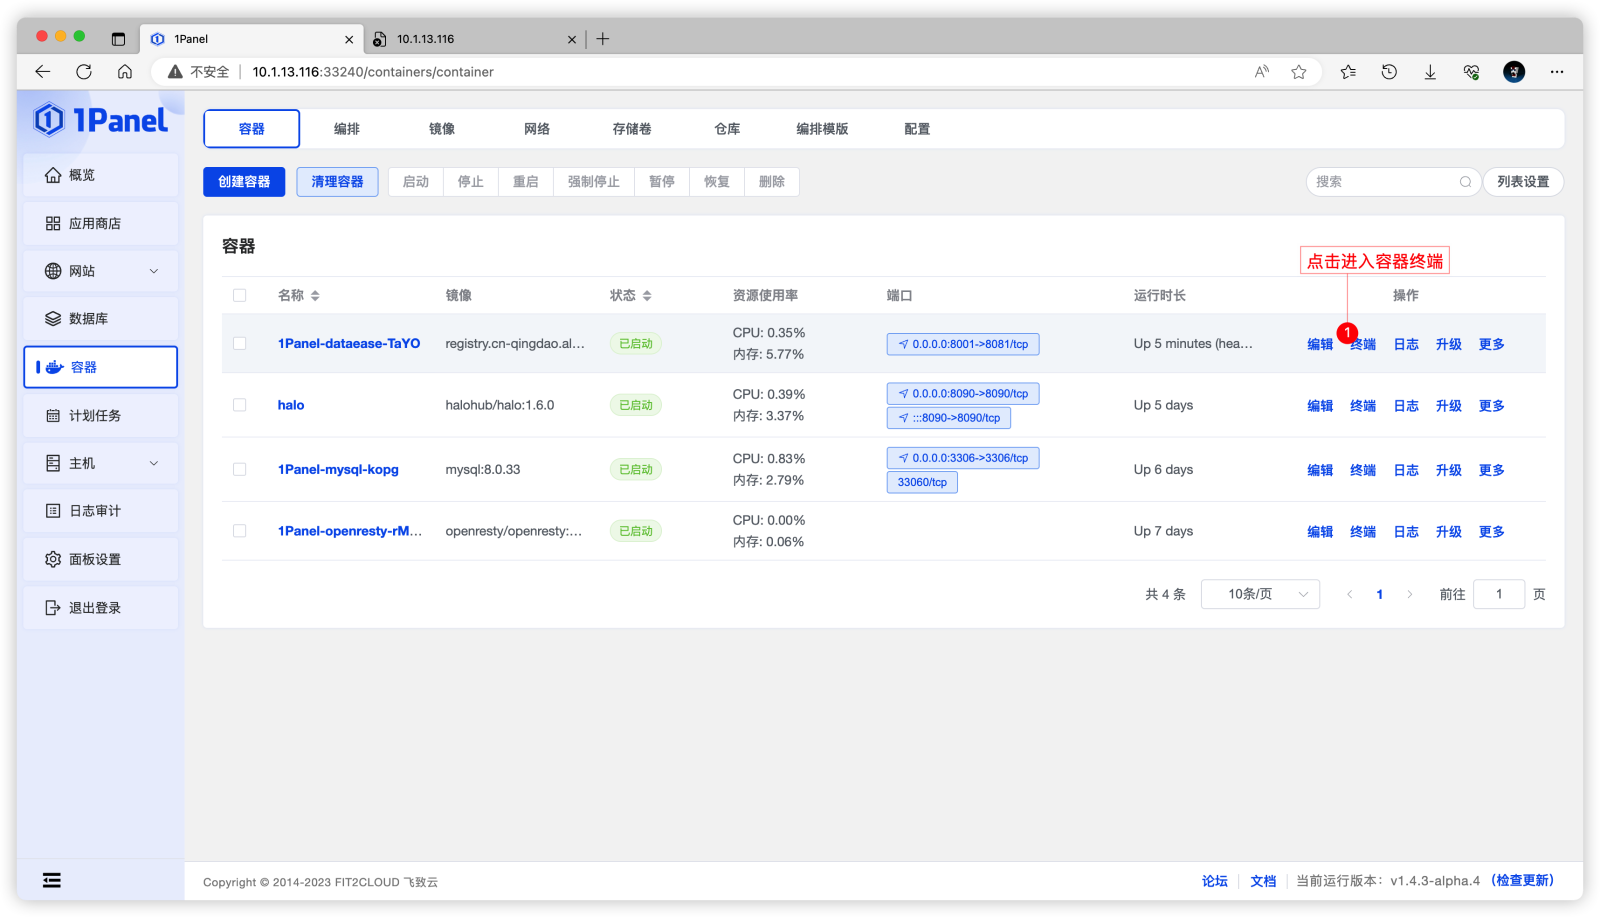Check the 1Panel-mysql-kopg row checkbox

pos(240,470)
